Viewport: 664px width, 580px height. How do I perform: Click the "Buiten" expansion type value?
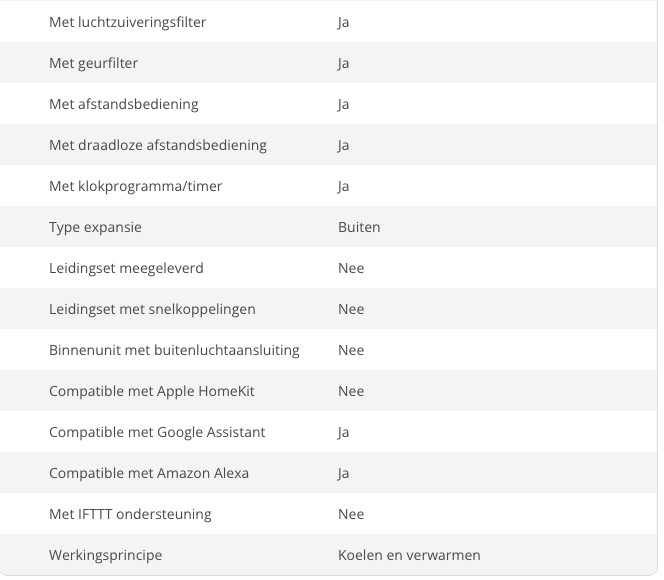[x=359, y=227]
